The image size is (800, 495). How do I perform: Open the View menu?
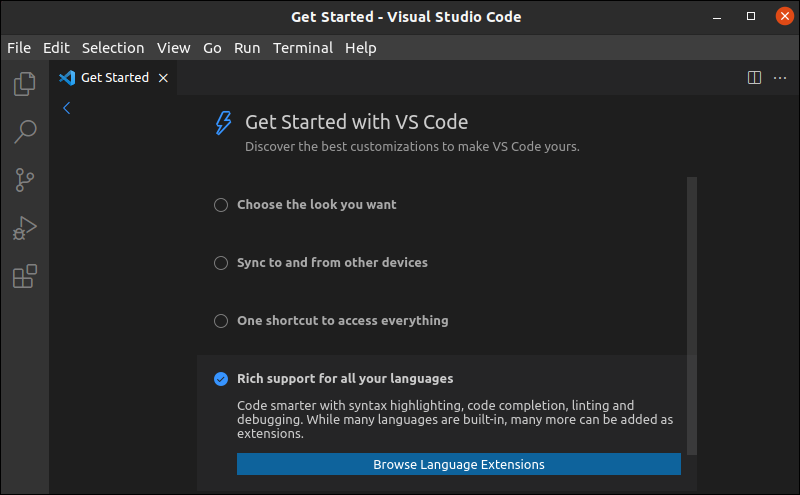(173, 48)
